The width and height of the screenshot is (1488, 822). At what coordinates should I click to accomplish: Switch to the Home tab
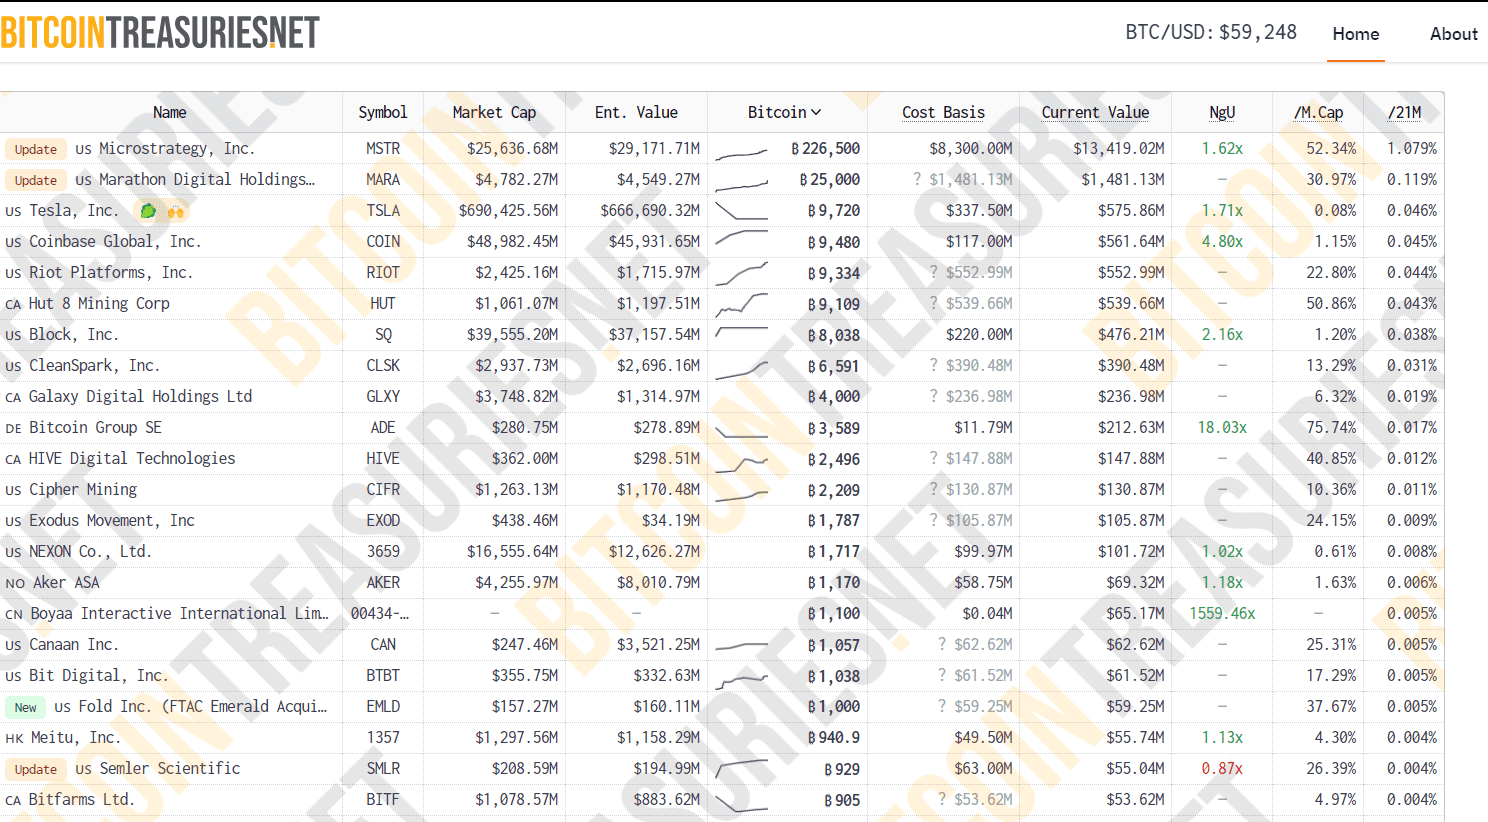[x=1356, y=33]
